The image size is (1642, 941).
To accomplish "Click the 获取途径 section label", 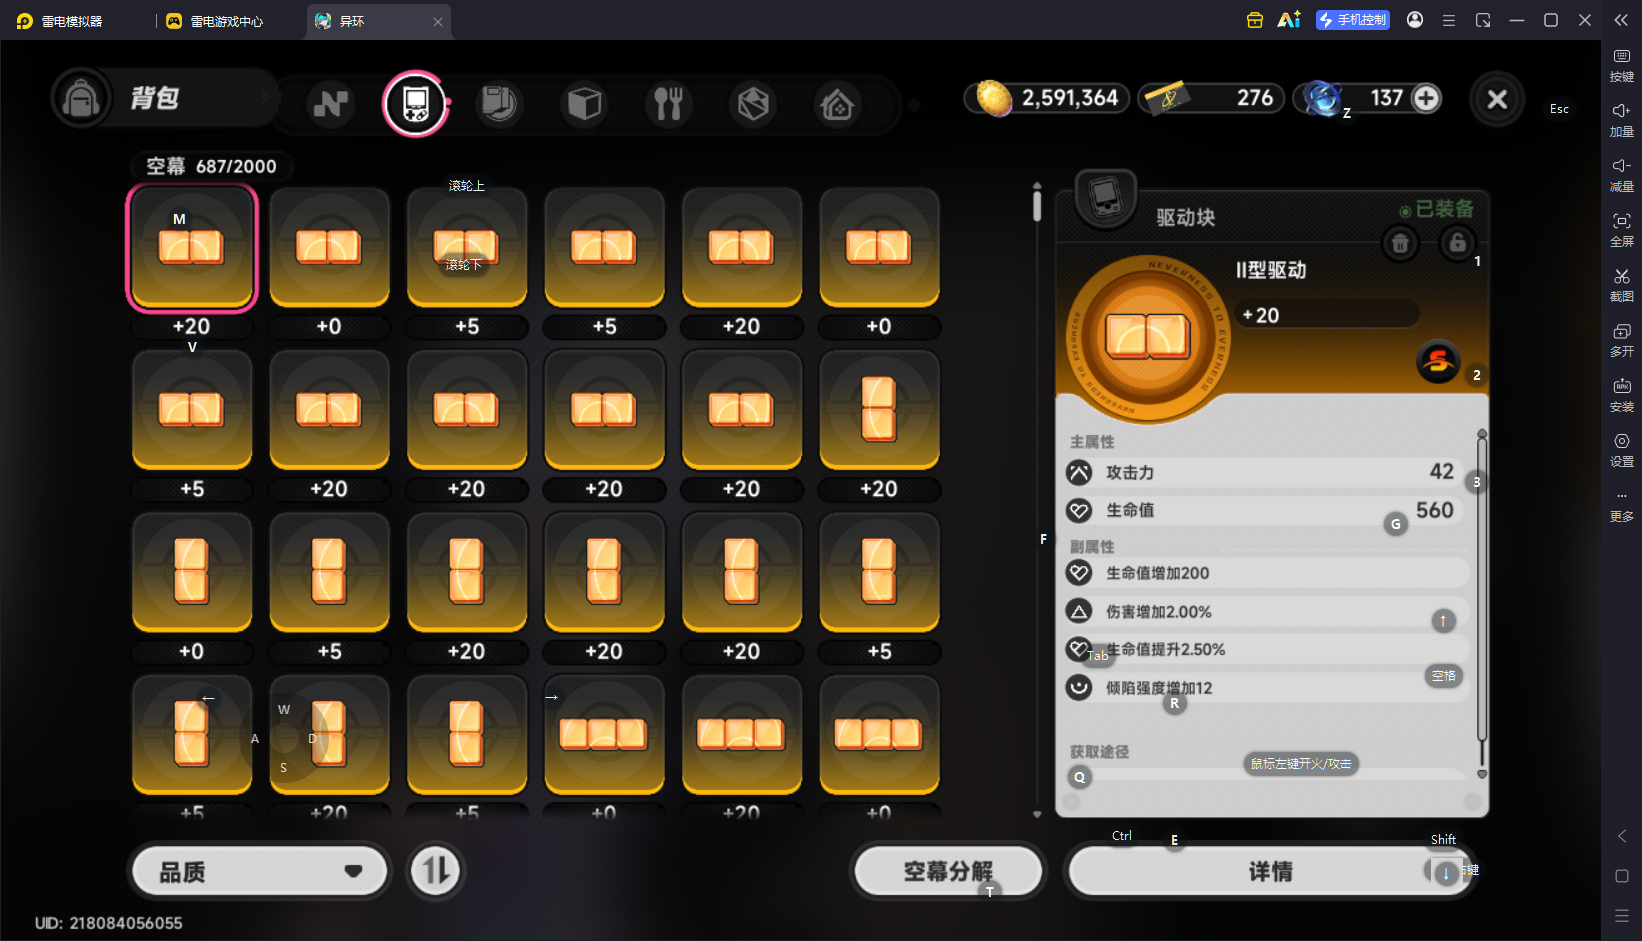I will (1099, 752).
